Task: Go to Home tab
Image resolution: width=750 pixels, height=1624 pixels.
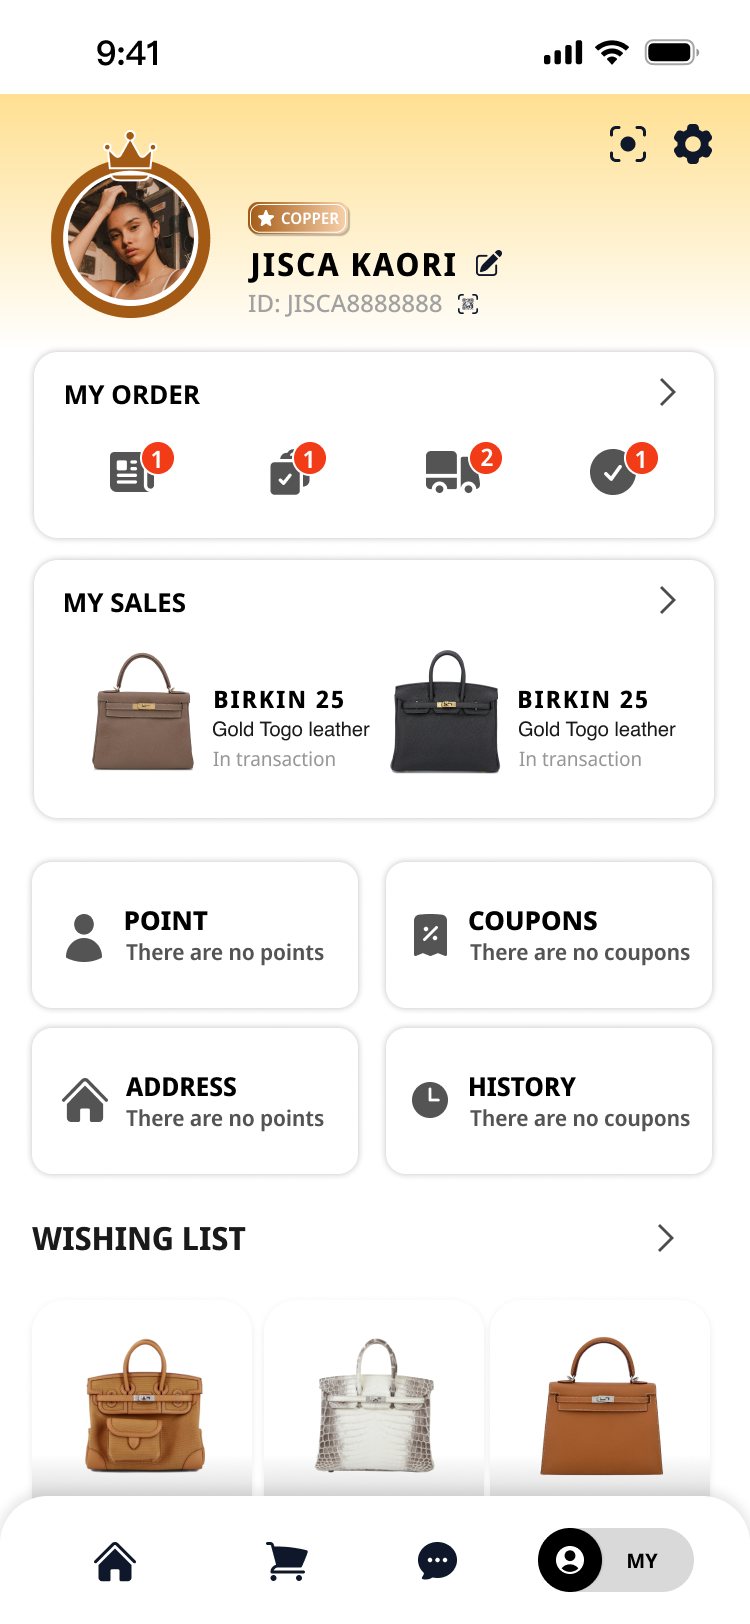Action: pos(115,1561)
